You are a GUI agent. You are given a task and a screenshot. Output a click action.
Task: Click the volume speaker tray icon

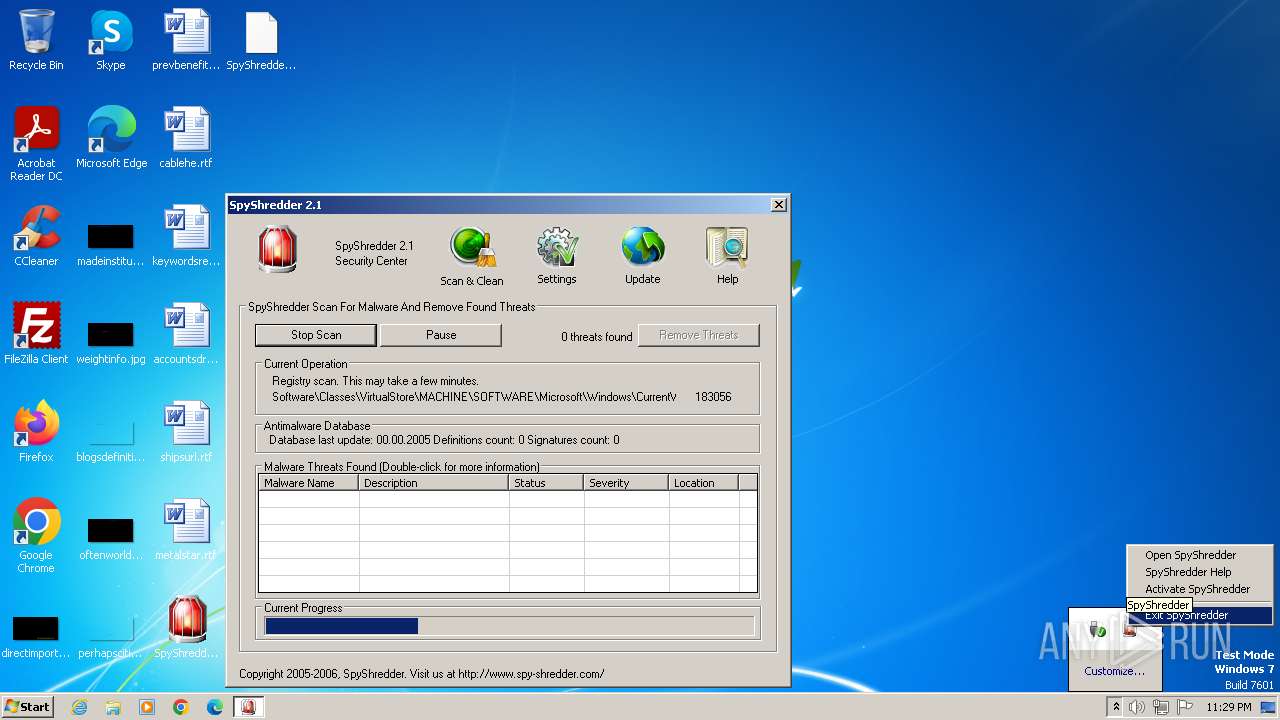coord(1137,707)
